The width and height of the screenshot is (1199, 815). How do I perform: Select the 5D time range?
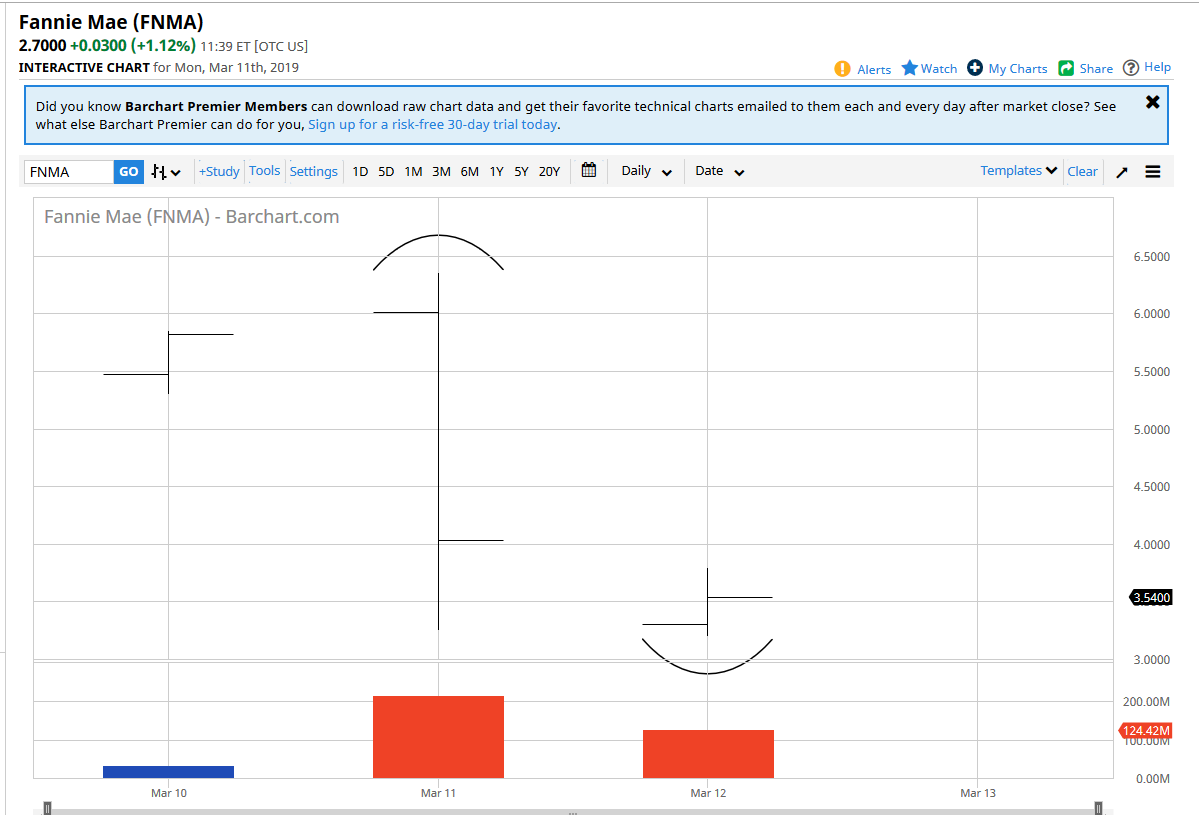[386, 171]
